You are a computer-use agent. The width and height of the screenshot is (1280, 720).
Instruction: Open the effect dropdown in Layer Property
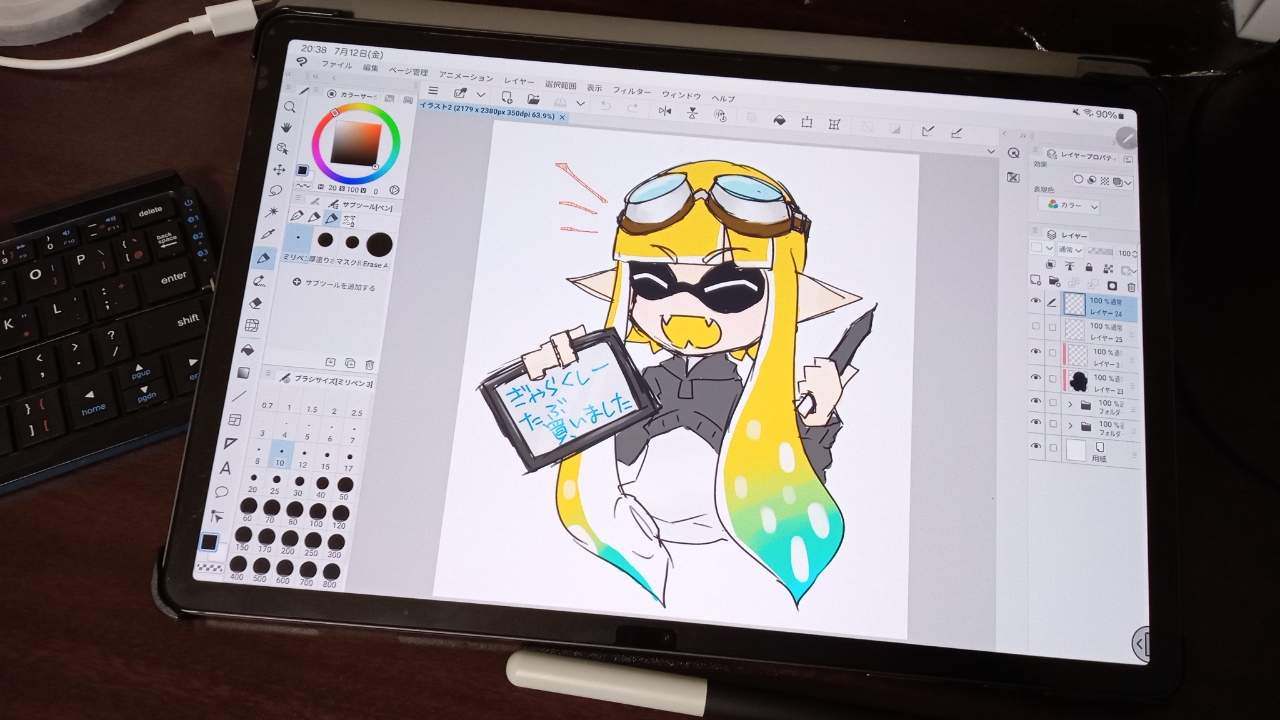point(1127,182)
